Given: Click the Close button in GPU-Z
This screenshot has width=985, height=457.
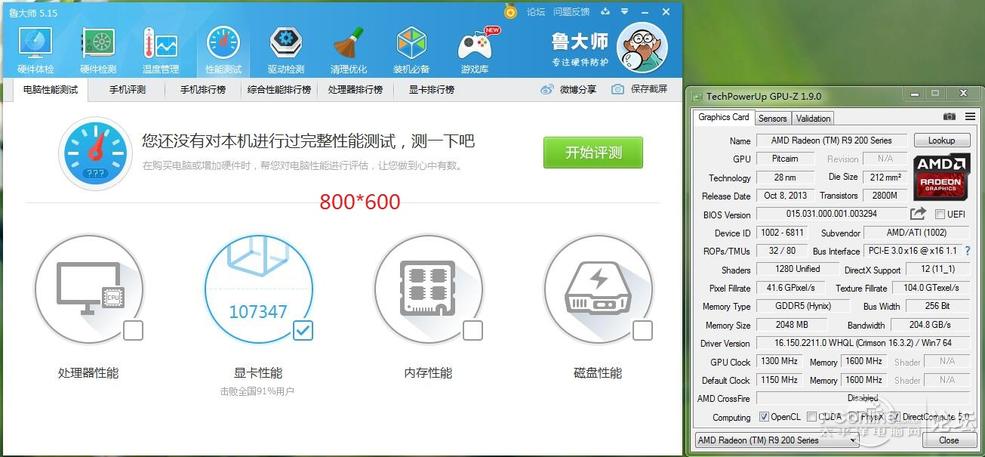Looking at the screenshot, I should [x=949, y=440].
